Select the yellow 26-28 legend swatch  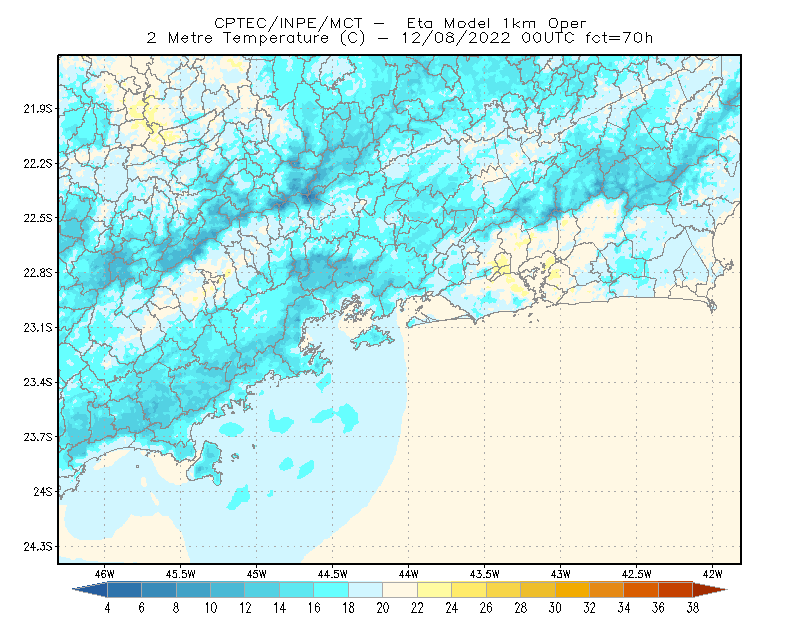click(503, 590)
